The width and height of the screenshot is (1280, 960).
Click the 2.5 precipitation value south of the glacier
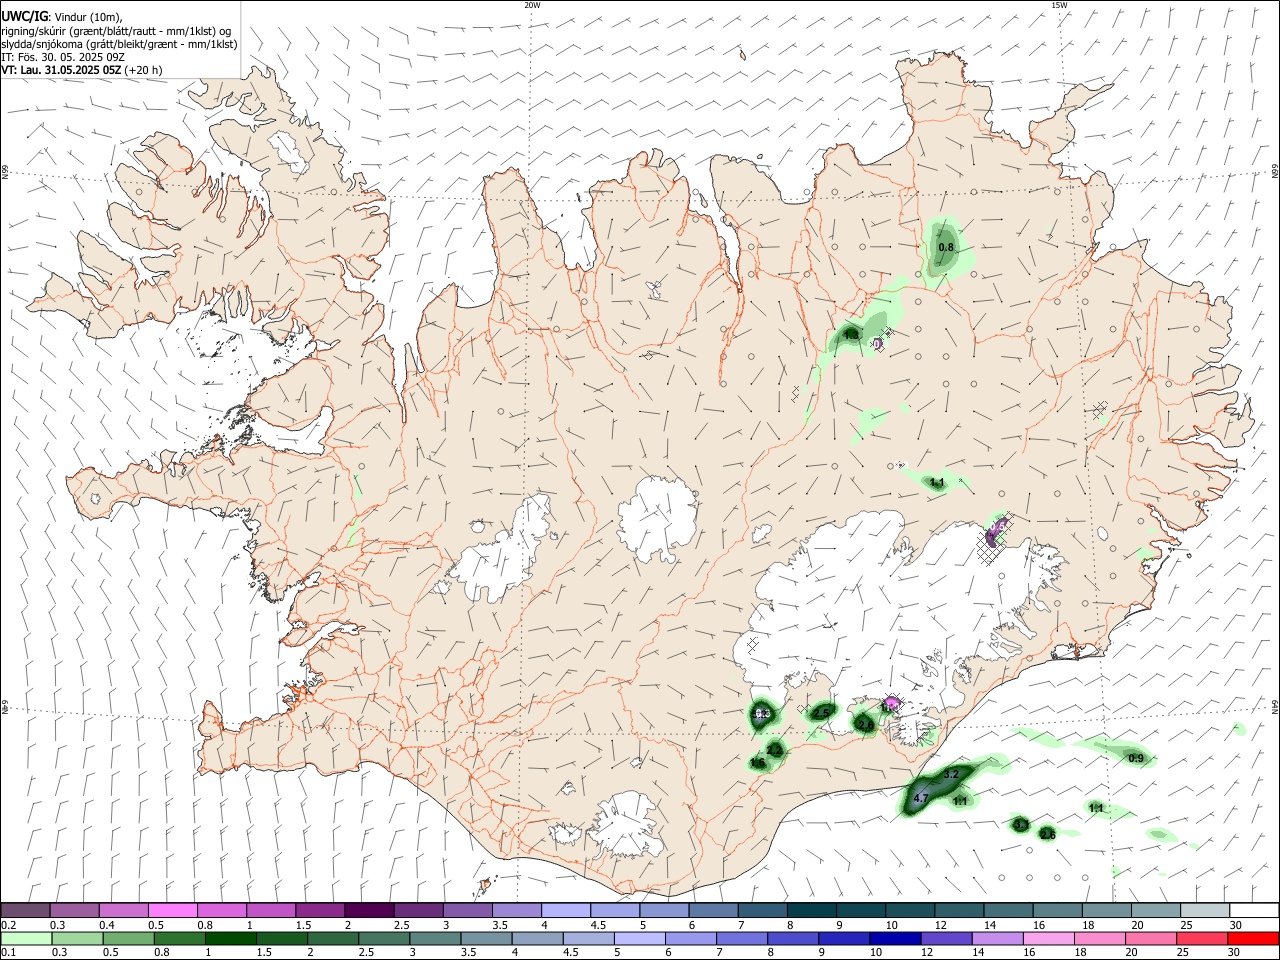pyautogui.click(x=822, y=713)
